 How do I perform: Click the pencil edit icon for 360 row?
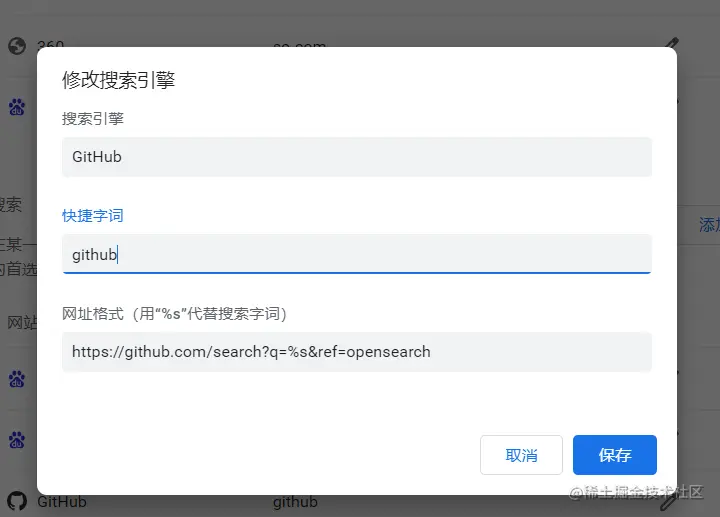[672, 43]
